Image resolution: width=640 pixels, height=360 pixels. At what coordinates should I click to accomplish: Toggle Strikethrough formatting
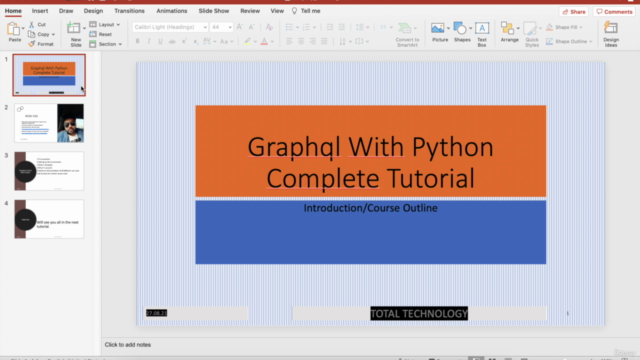172,41
